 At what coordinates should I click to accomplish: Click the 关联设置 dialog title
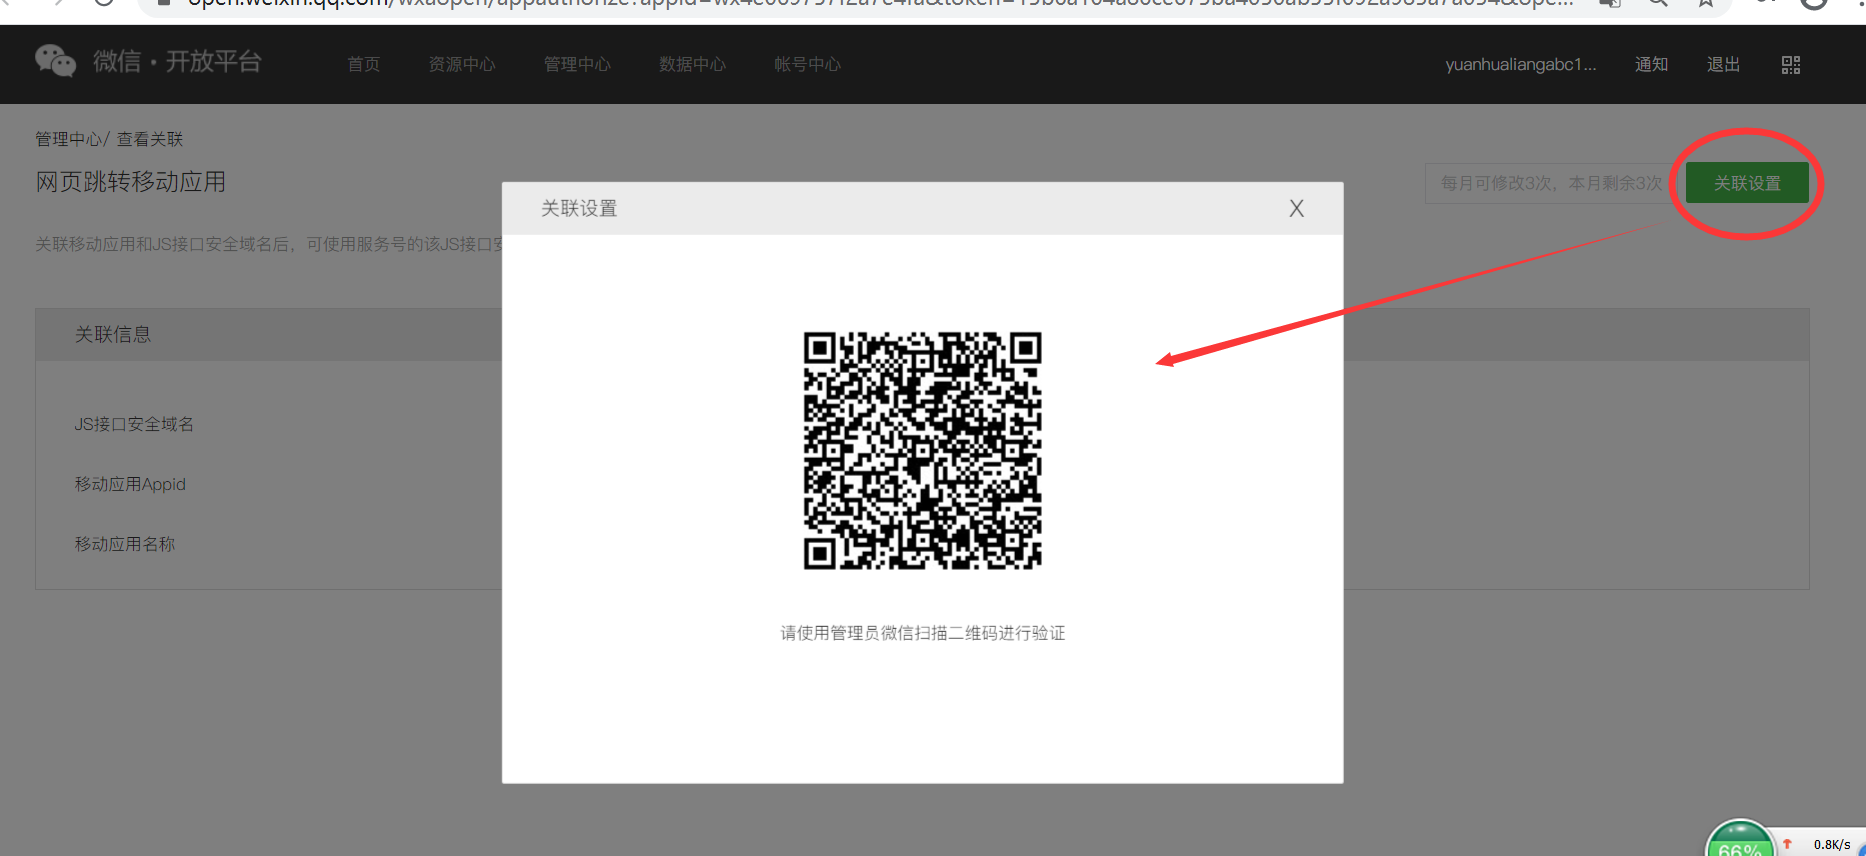click(579, 209)
